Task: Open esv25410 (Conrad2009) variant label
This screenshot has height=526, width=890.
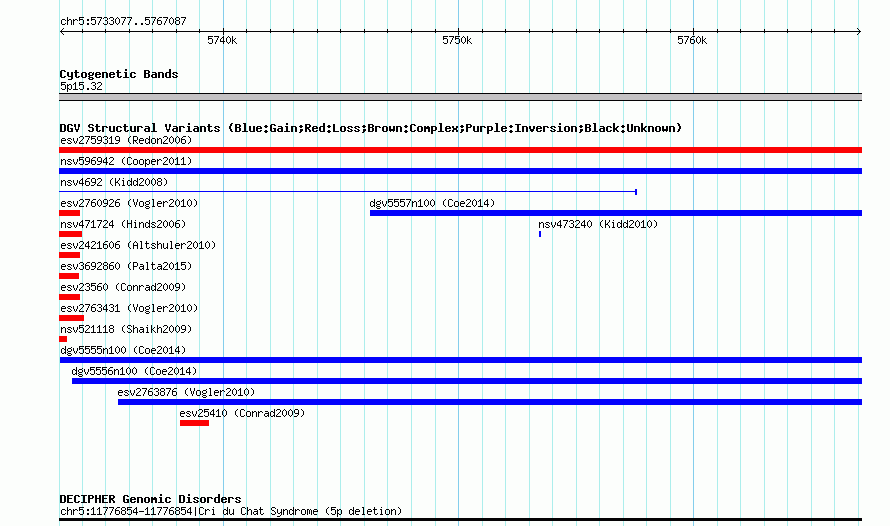Action: tap(242, 413)
